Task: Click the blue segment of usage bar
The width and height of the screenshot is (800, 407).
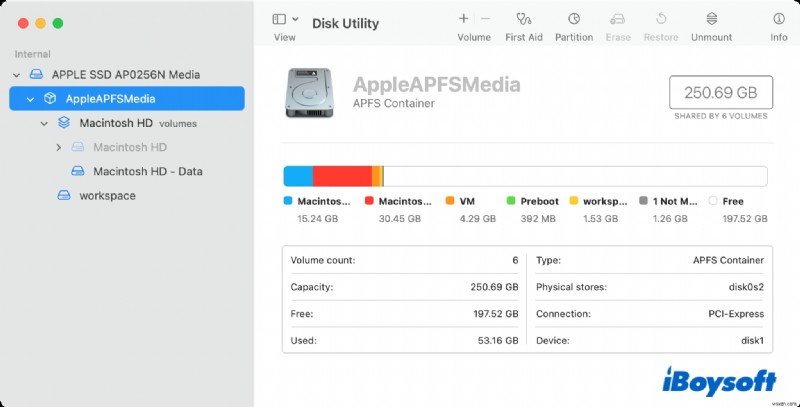Action: click(298, 176)
